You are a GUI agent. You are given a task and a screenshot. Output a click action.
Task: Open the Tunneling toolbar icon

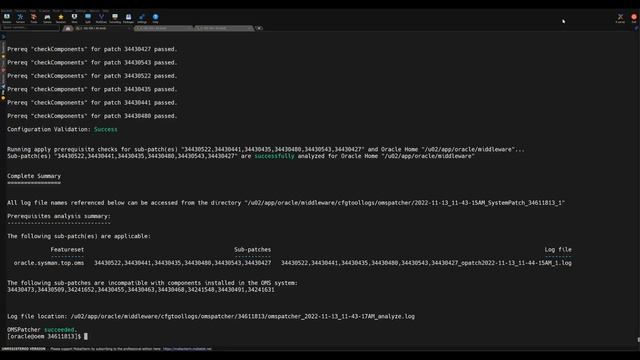(x=115, y=18)
